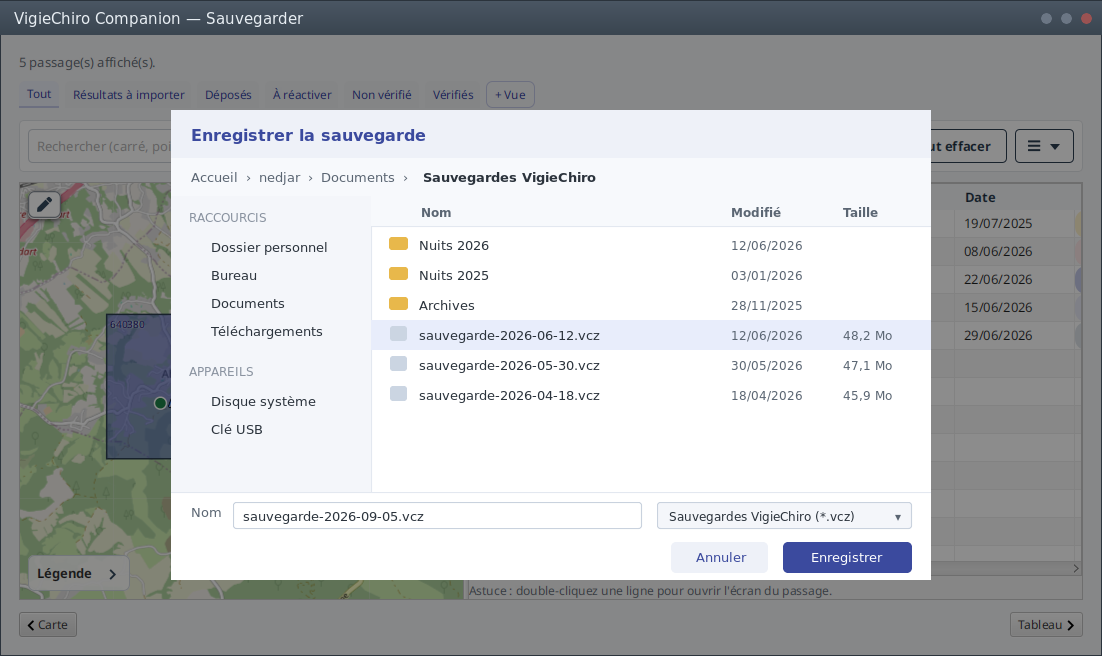Viewport: 1102px width, 656px height.
Task: Click the Date column header in the table
Action: (x=980, y=198)
